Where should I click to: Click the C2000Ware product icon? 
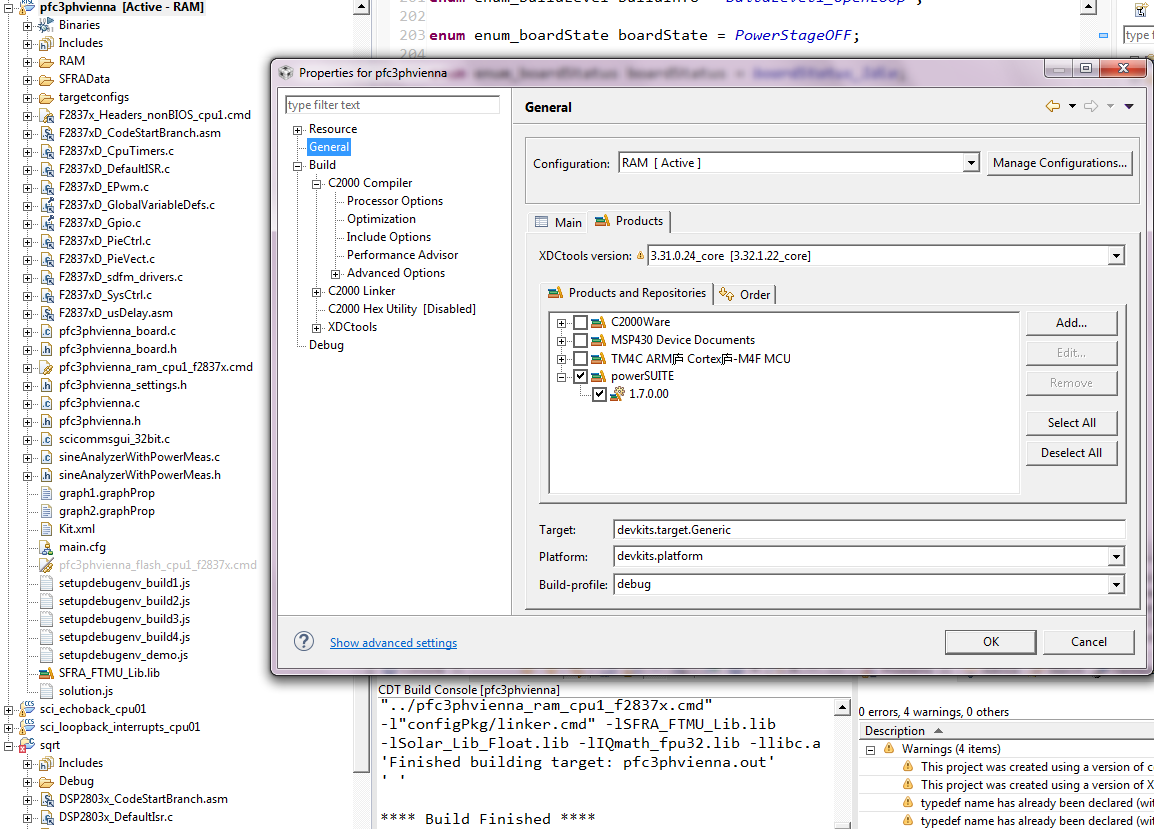[x=598, y=322]
